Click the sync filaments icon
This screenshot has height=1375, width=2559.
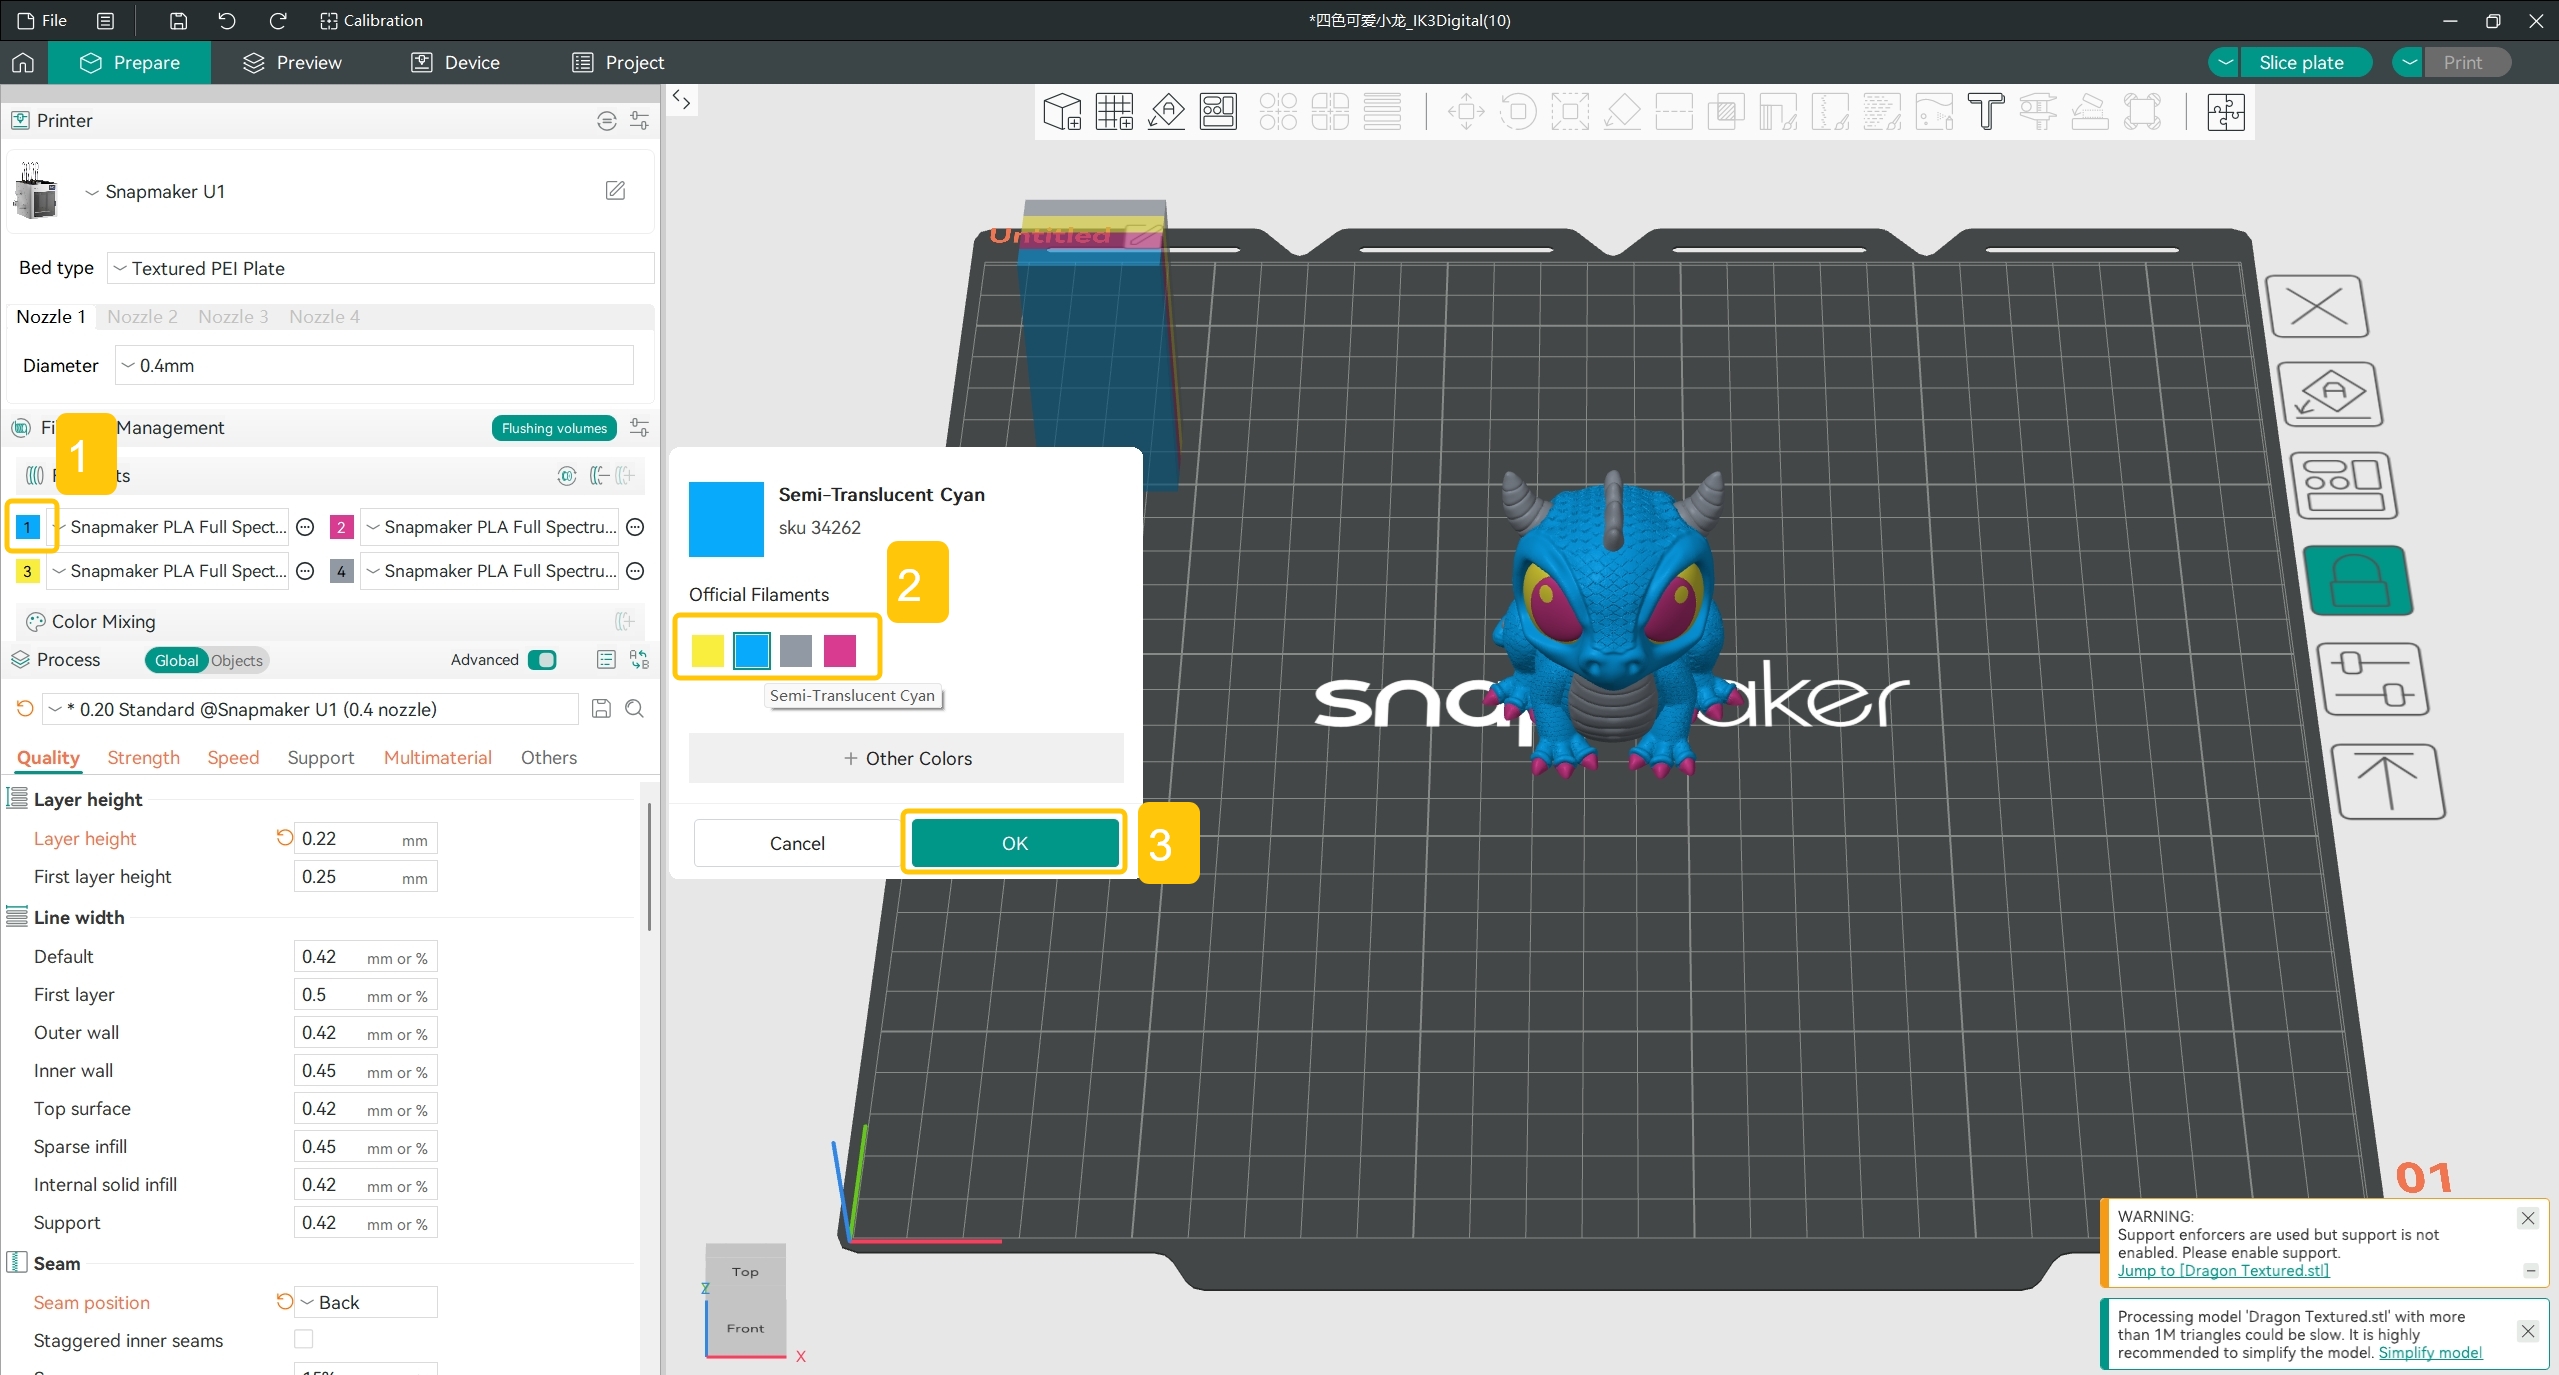click(x=567, y=475)
